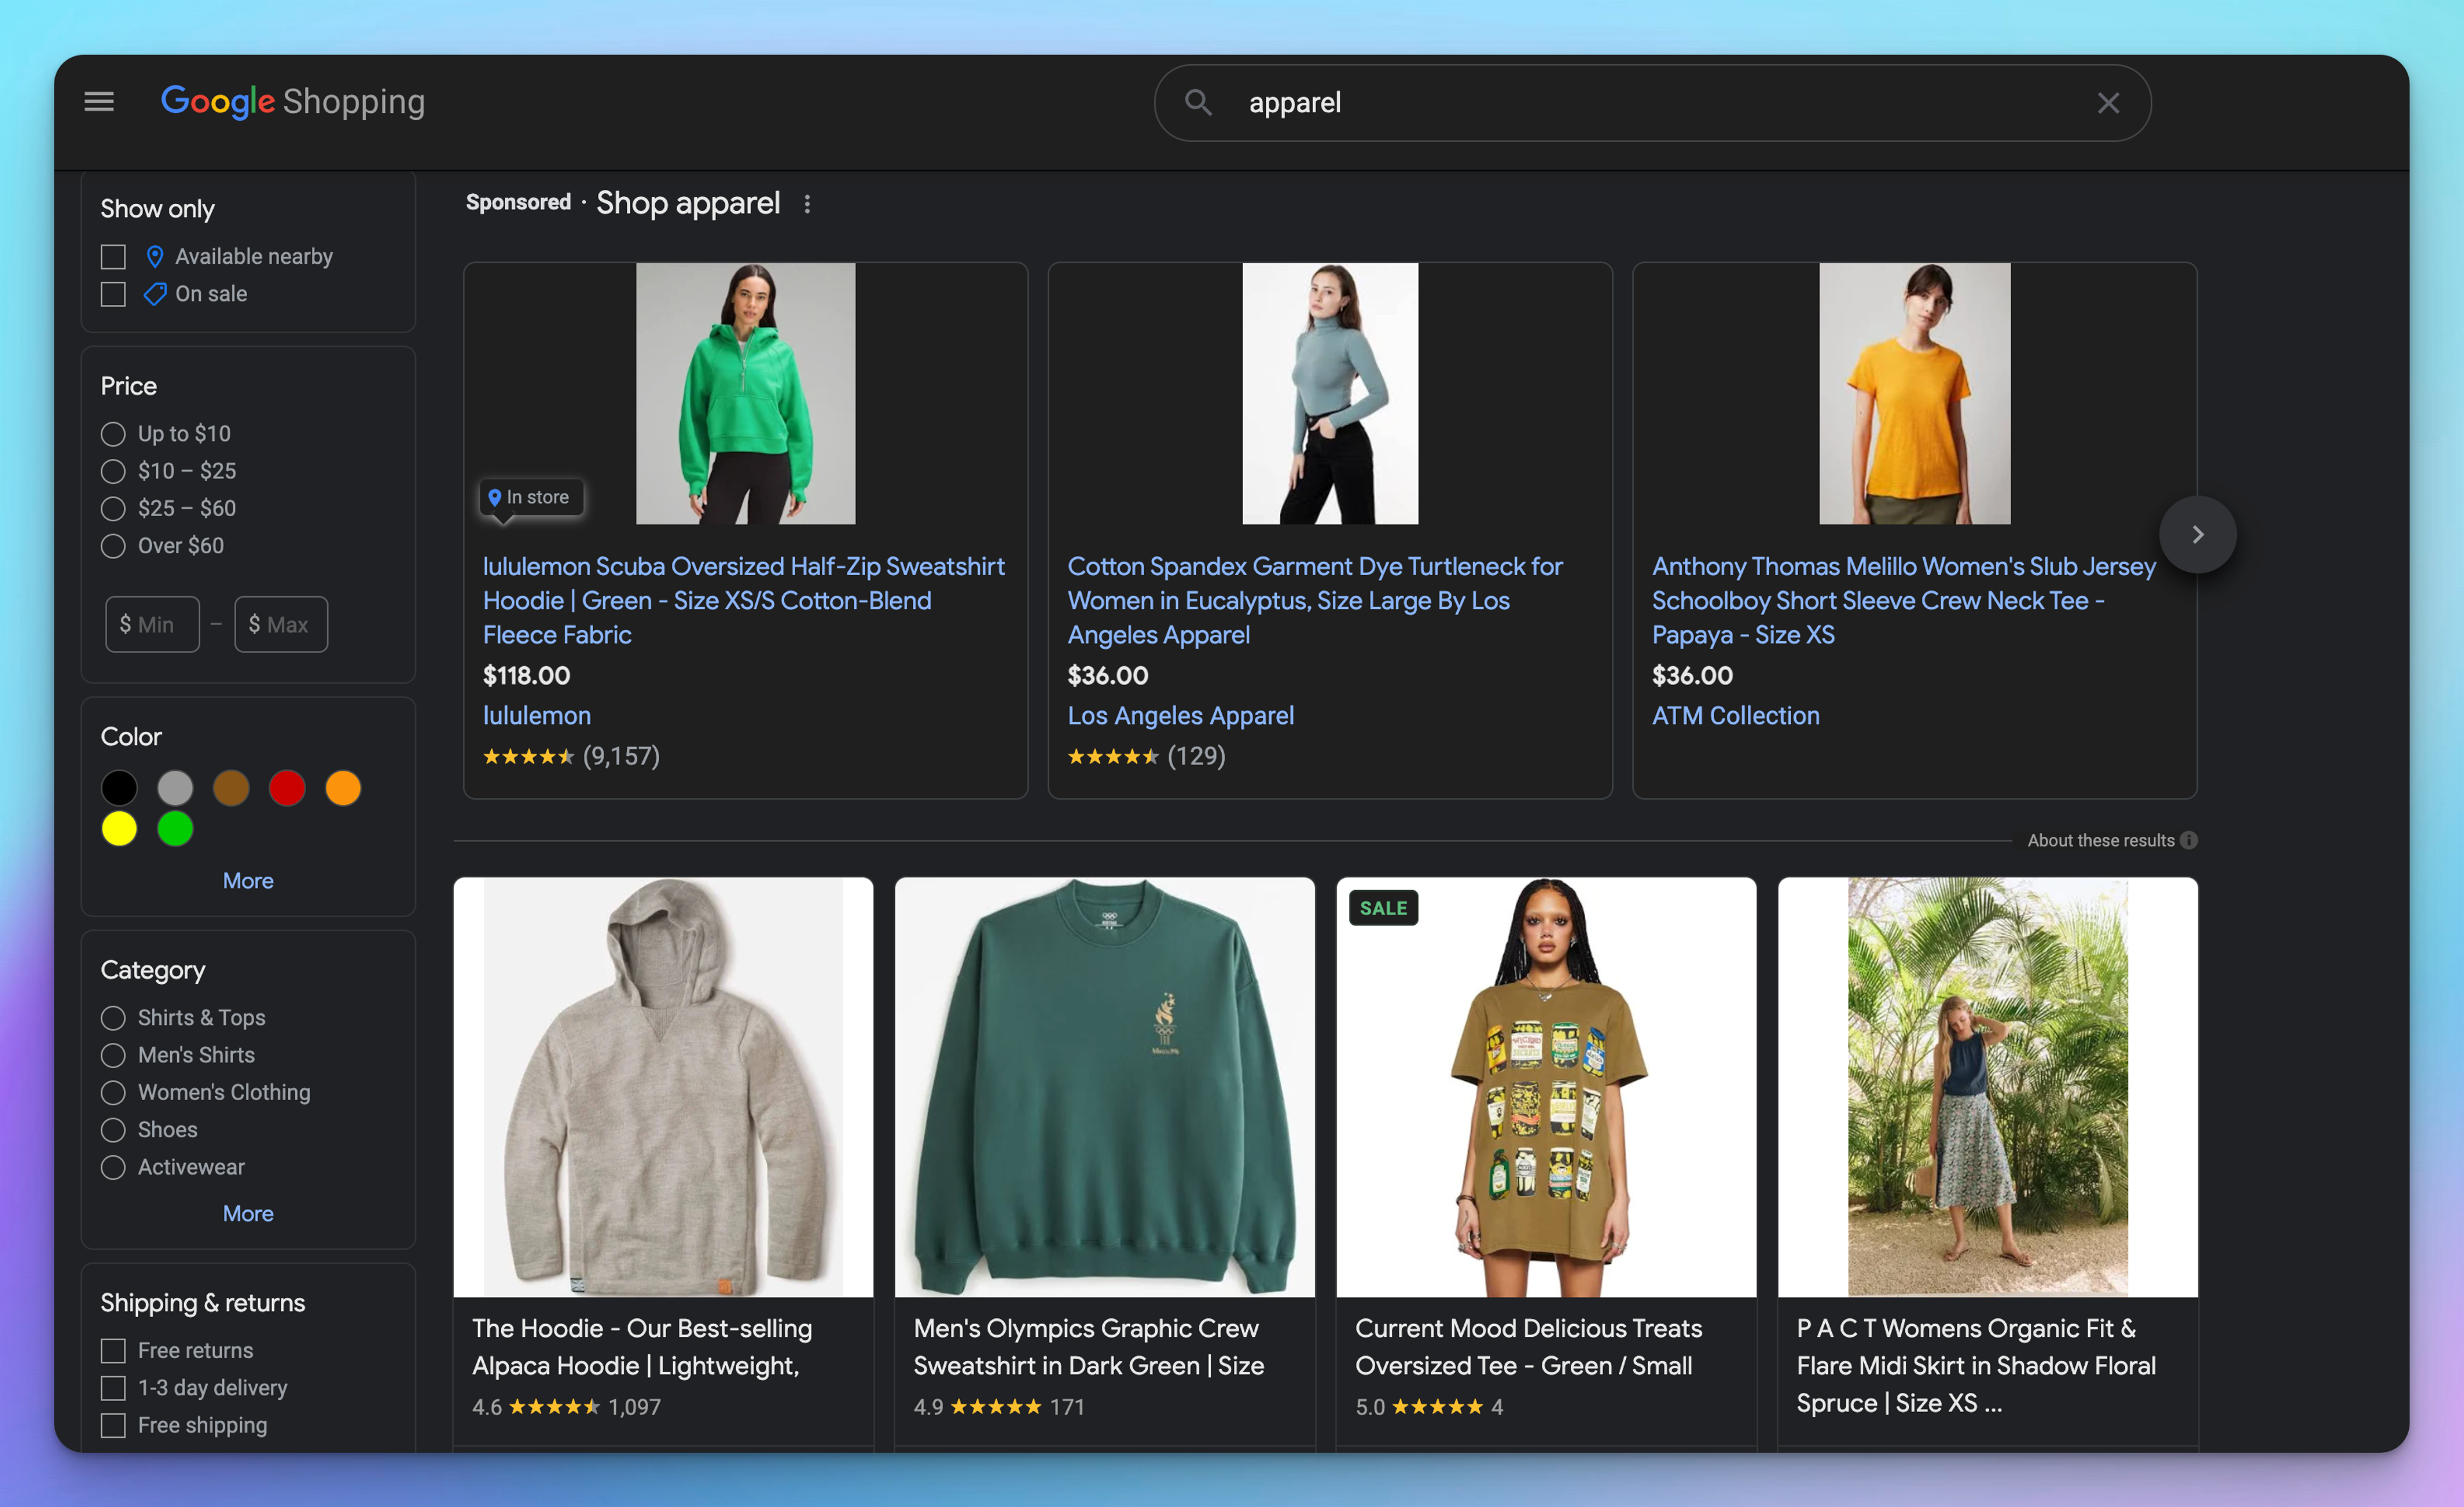
Task: Click the About these results info icon
Action: [x=2189, y=840]
